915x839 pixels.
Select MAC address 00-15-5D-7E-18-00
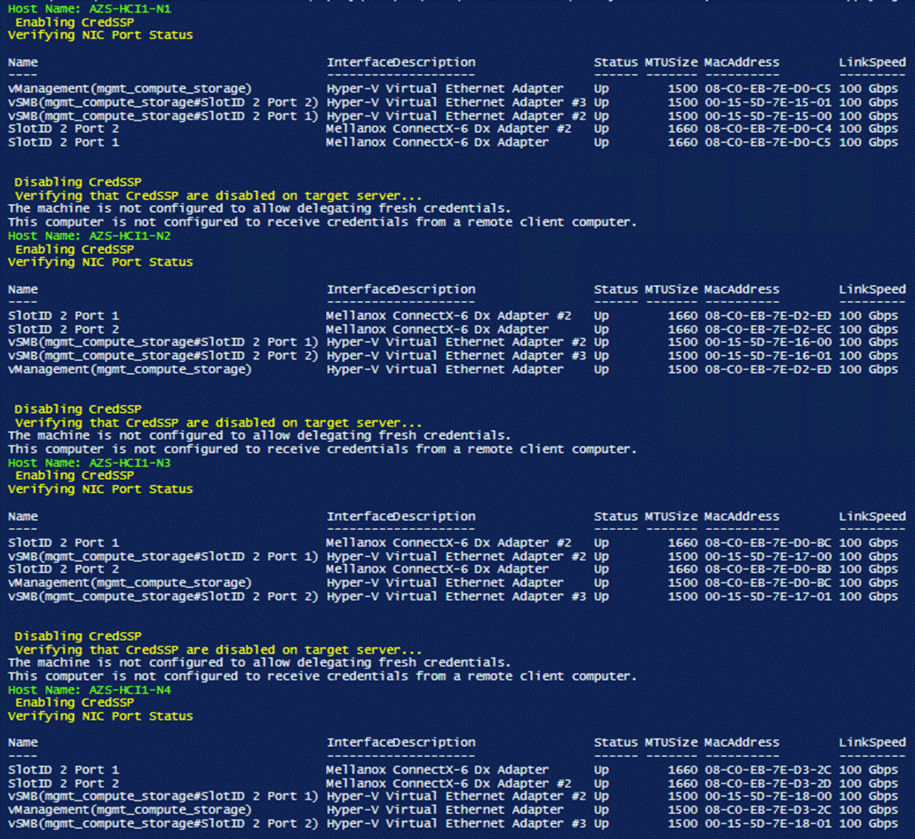[767, 796]
